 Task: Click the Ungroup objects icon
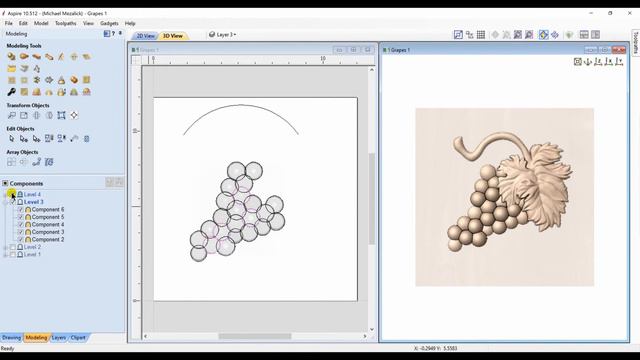[x=61, y=139]
